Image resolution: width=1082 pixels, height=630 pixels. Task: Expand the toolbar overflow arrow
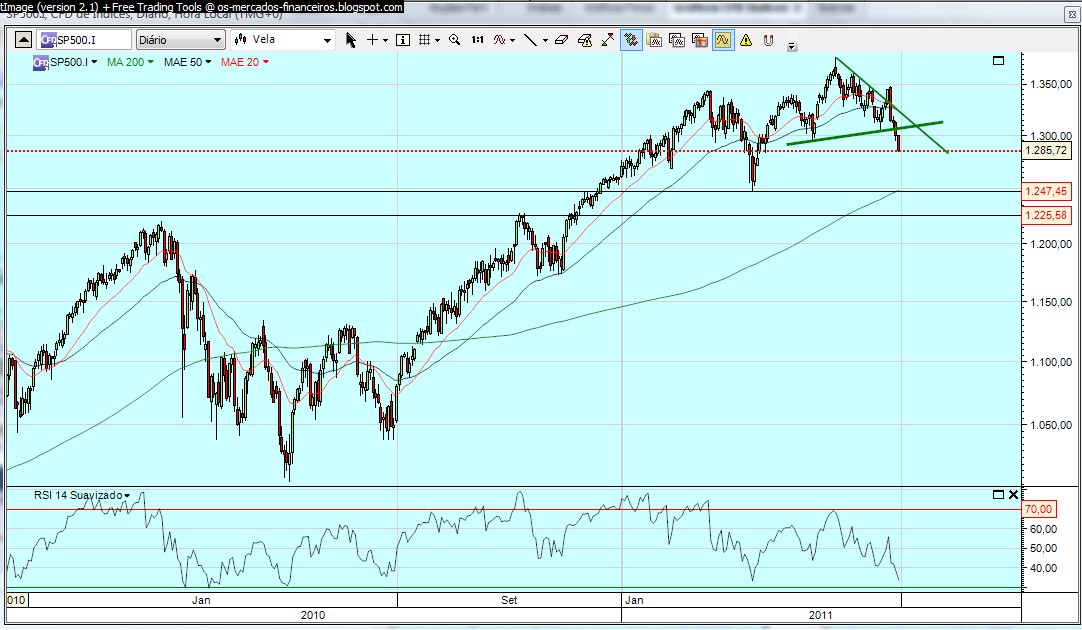(791, 47)
